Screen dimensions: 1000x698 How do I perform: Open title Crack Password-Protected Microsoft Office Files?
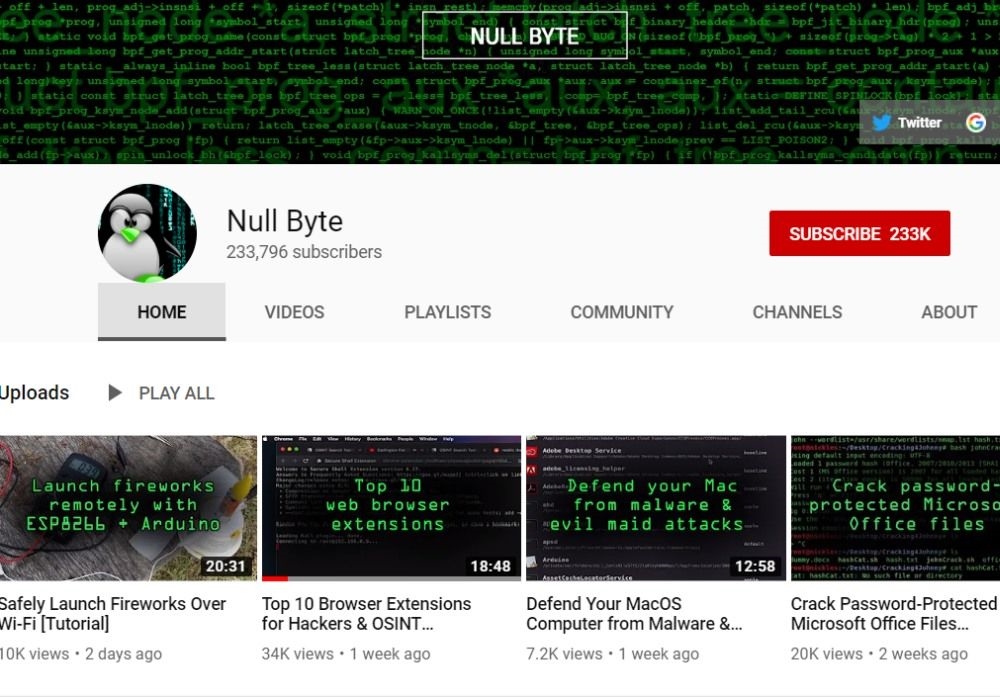point(893,613)
